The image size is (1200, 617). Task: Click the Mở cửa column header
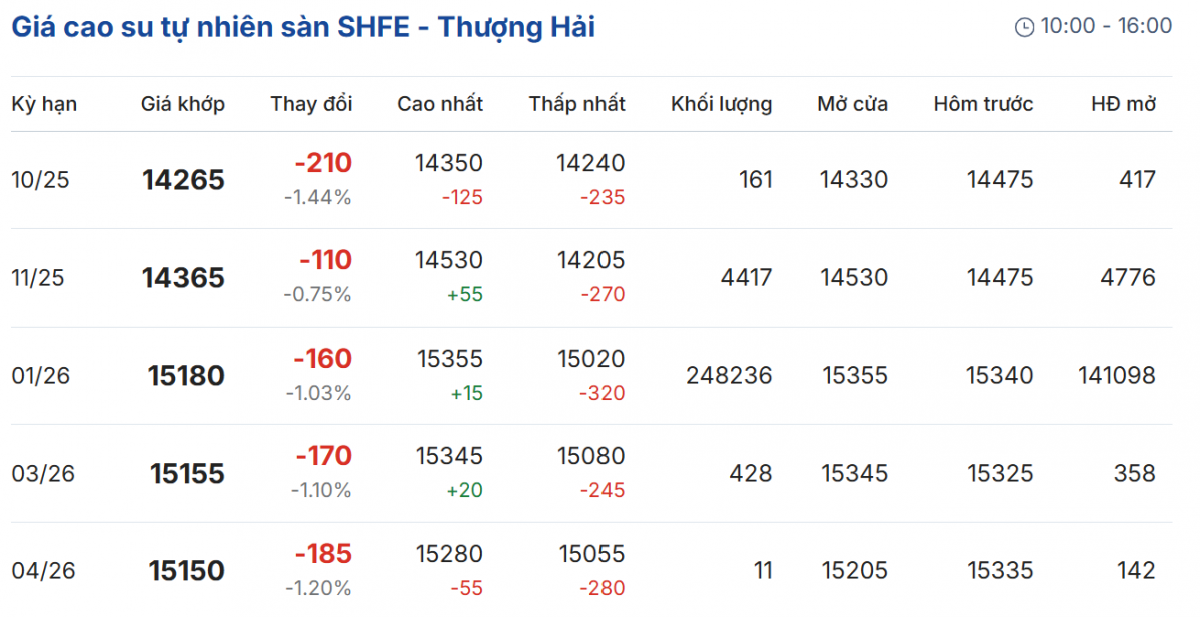click(852, 104)
